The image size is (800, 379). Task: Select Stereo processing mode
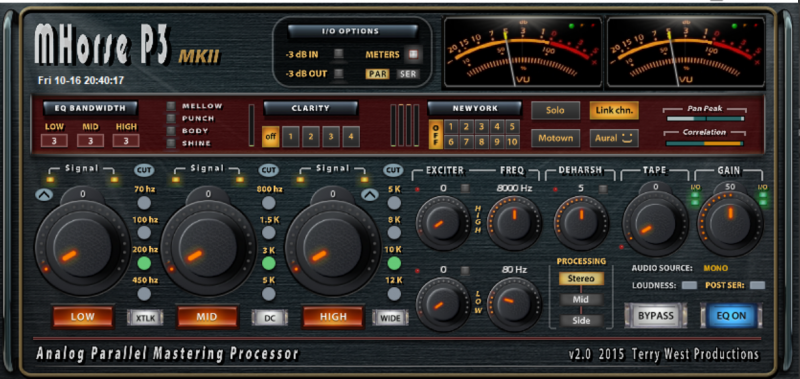581,279
